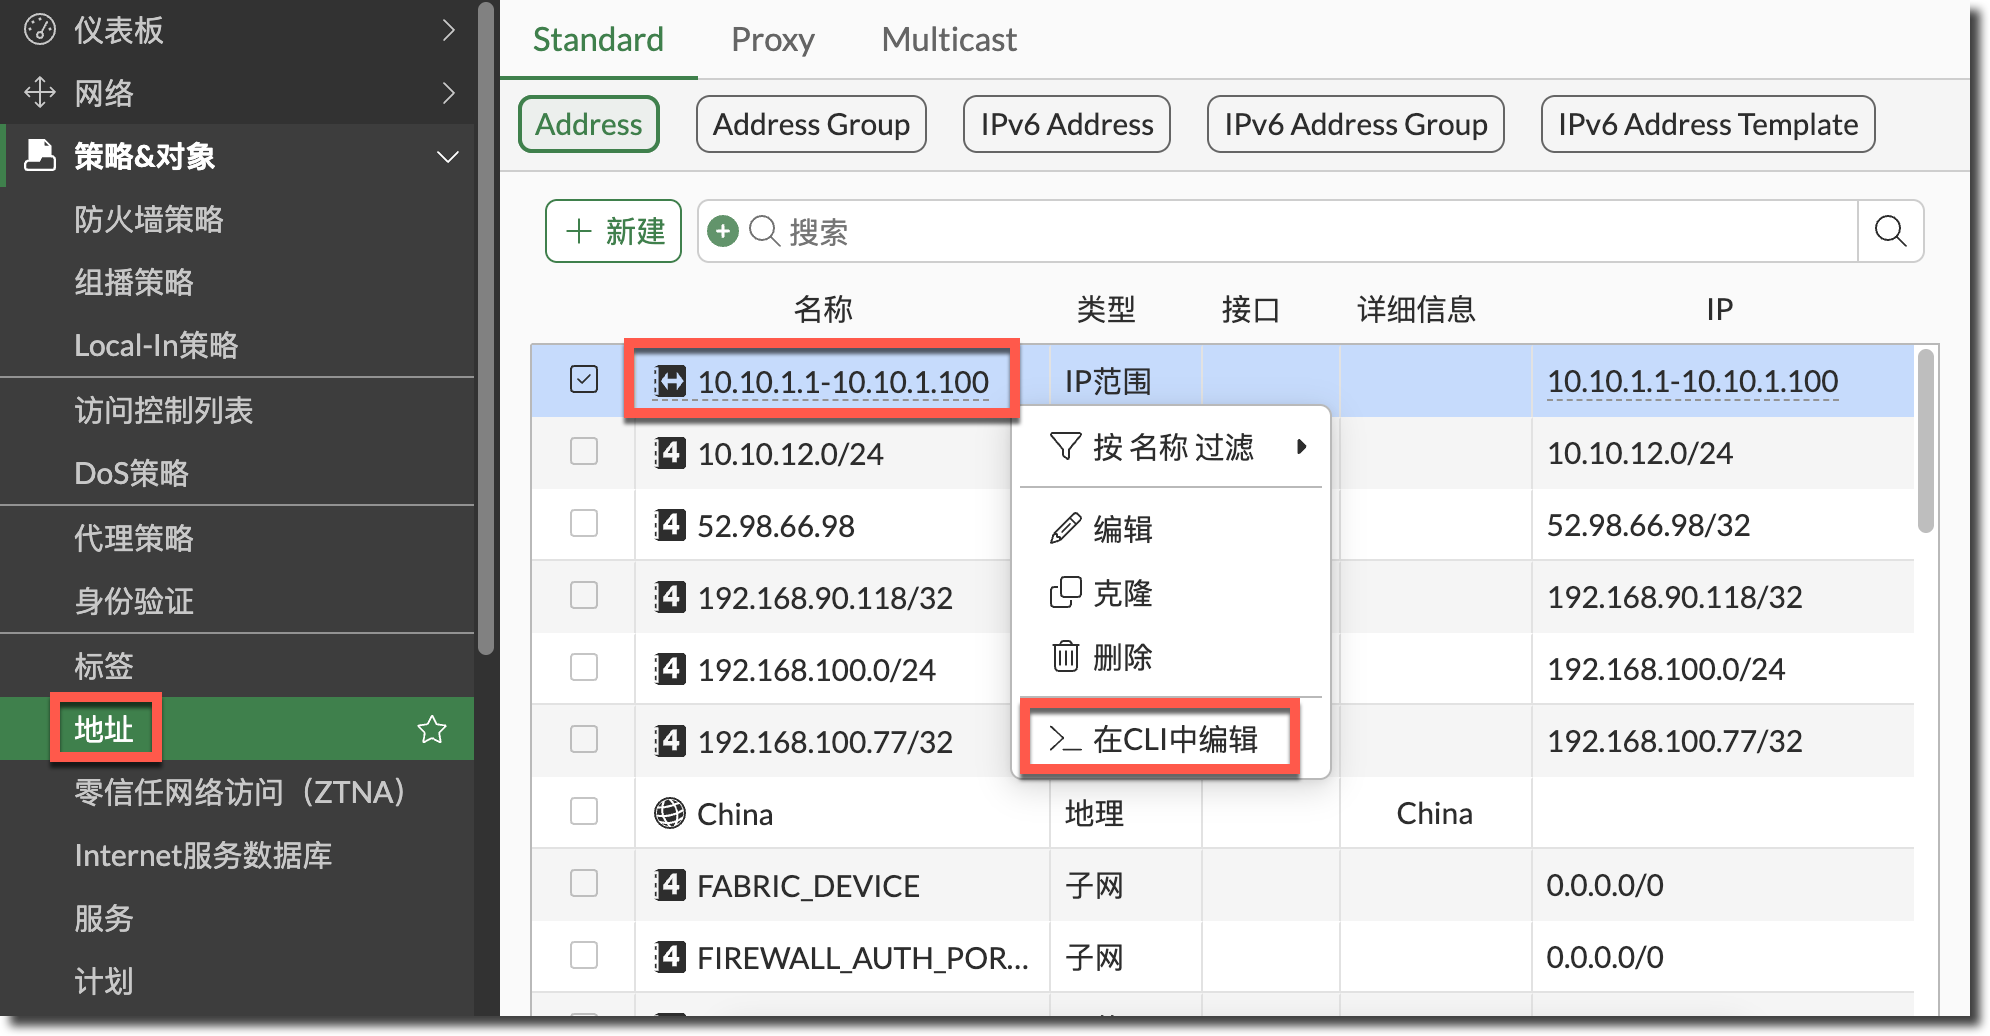This screenshot has height=1036, width=1990.
Task: Click the magnifier search button at right
Action: click(1890, 231)
